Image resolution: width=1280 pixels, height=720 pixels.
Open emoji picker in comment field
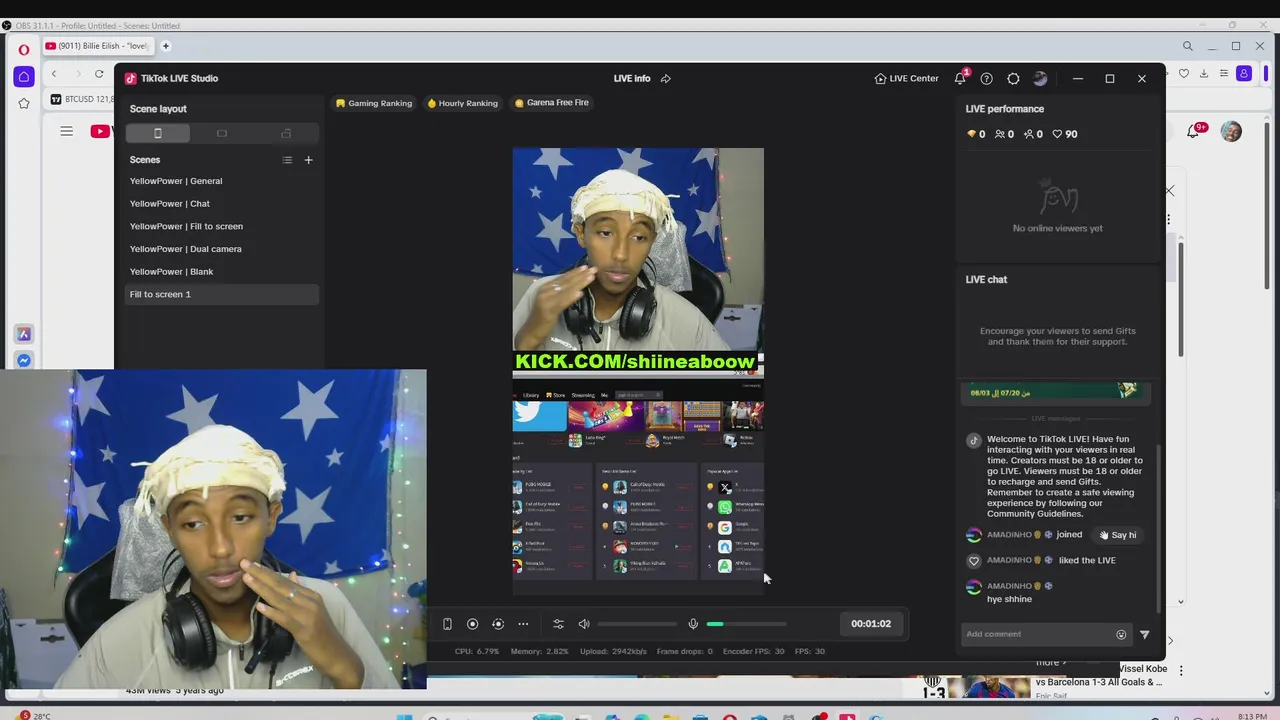(x=1121, y=634)
